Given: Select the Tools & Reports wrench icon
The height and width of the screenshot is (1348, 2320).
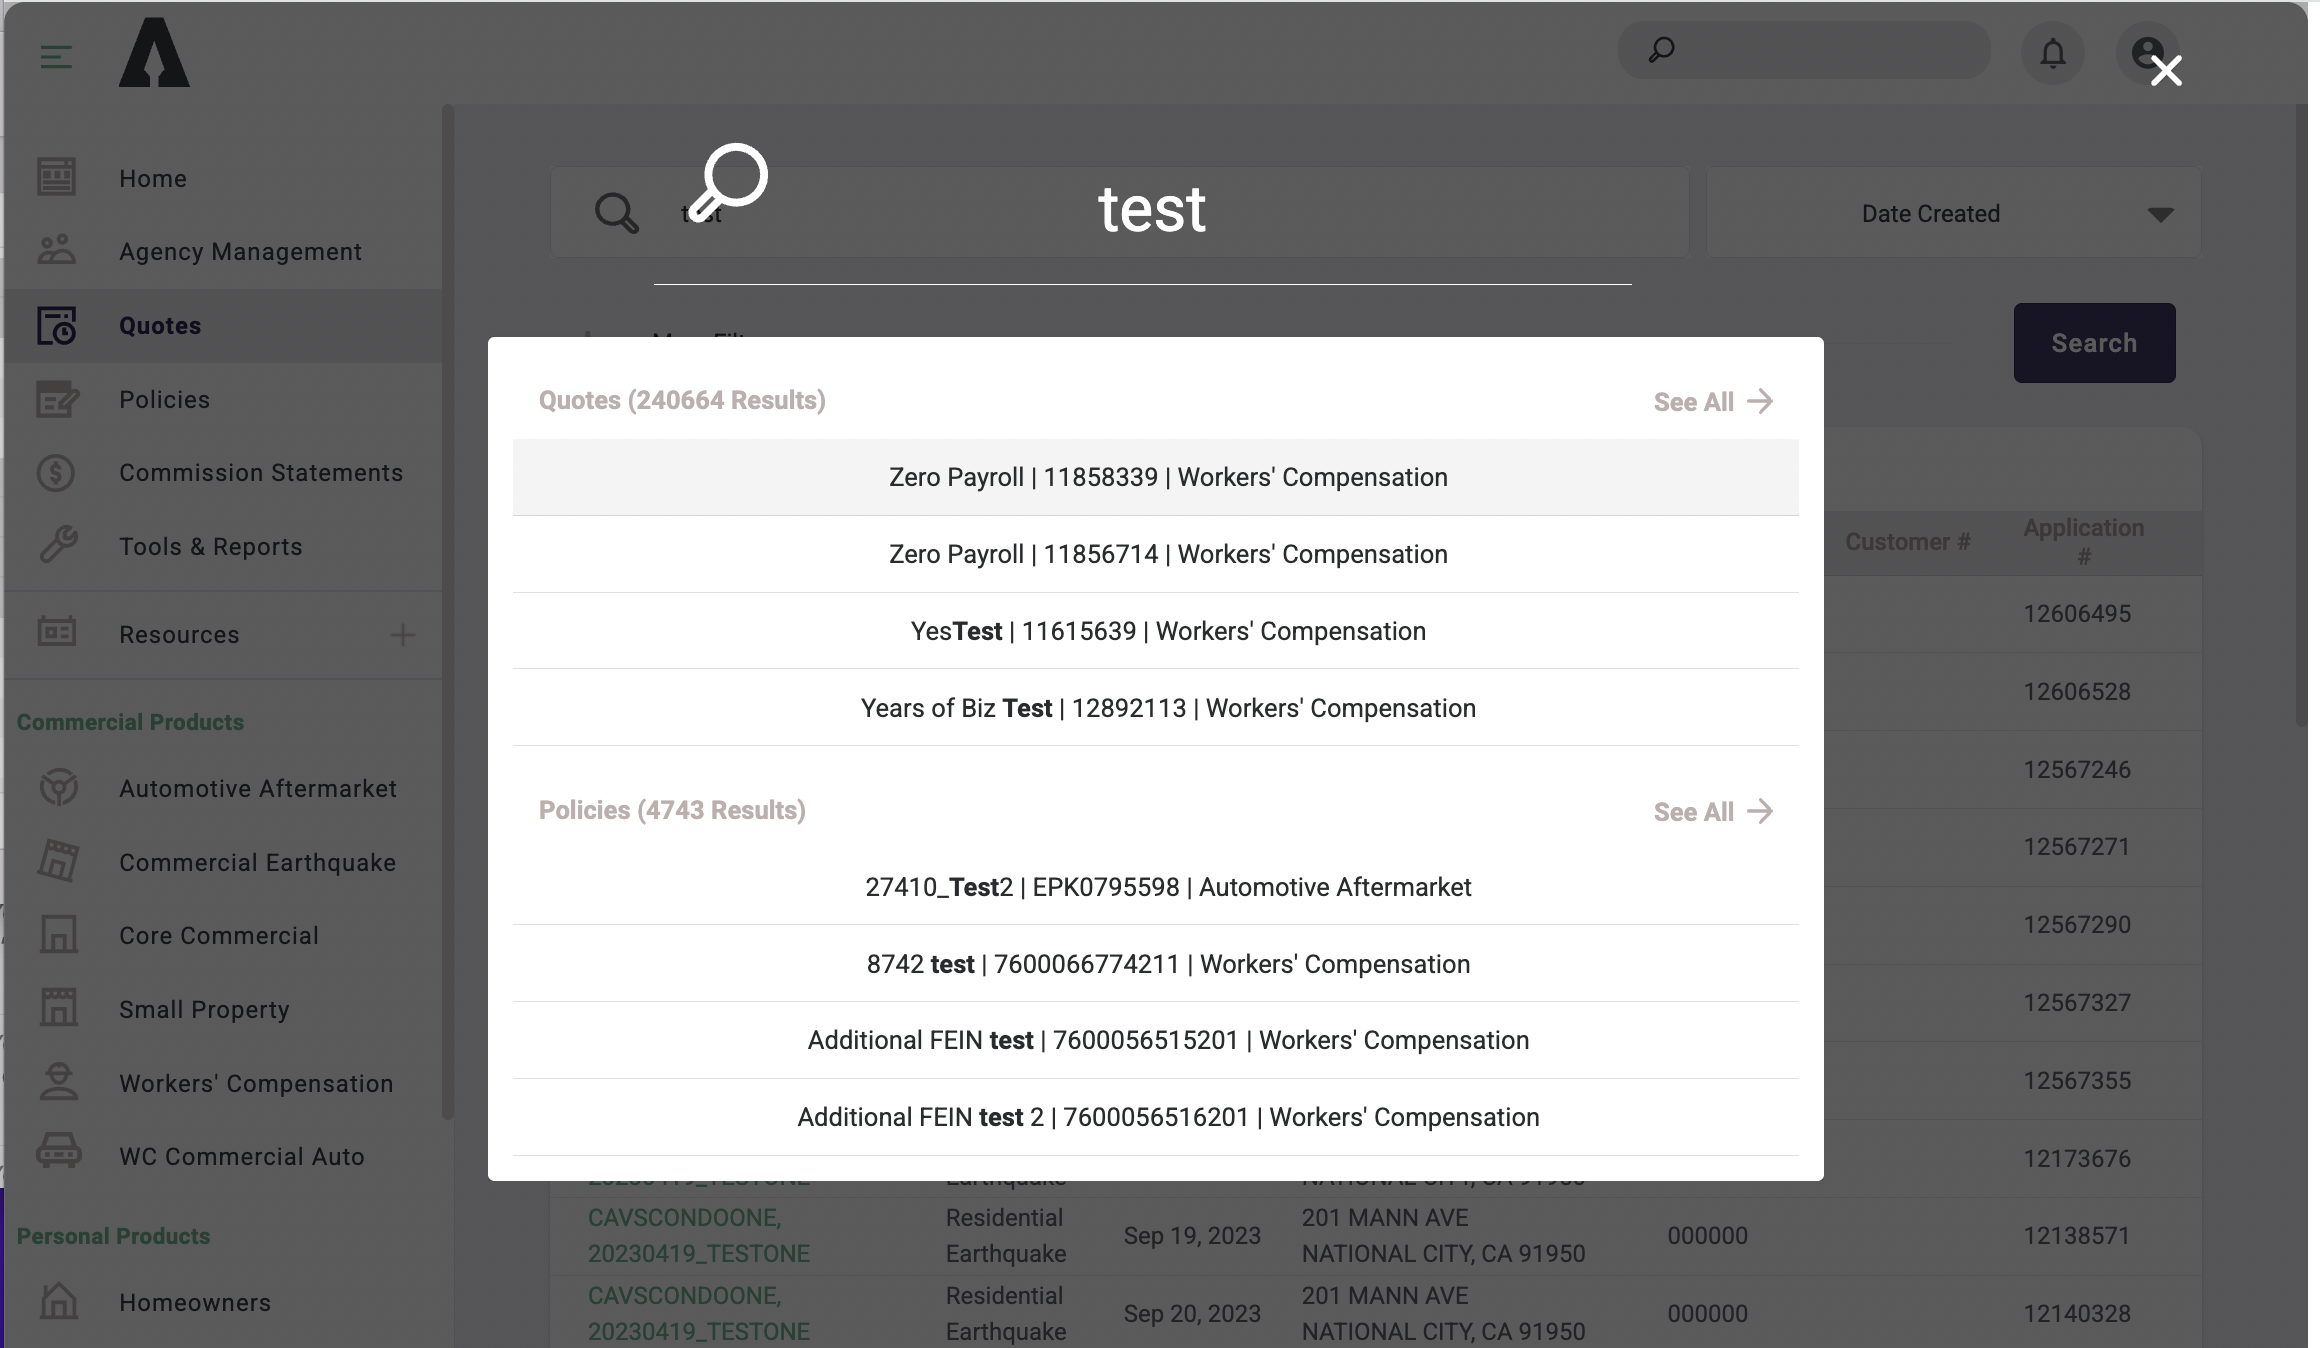Looking at the screenshot, I should tap(57, 546).
